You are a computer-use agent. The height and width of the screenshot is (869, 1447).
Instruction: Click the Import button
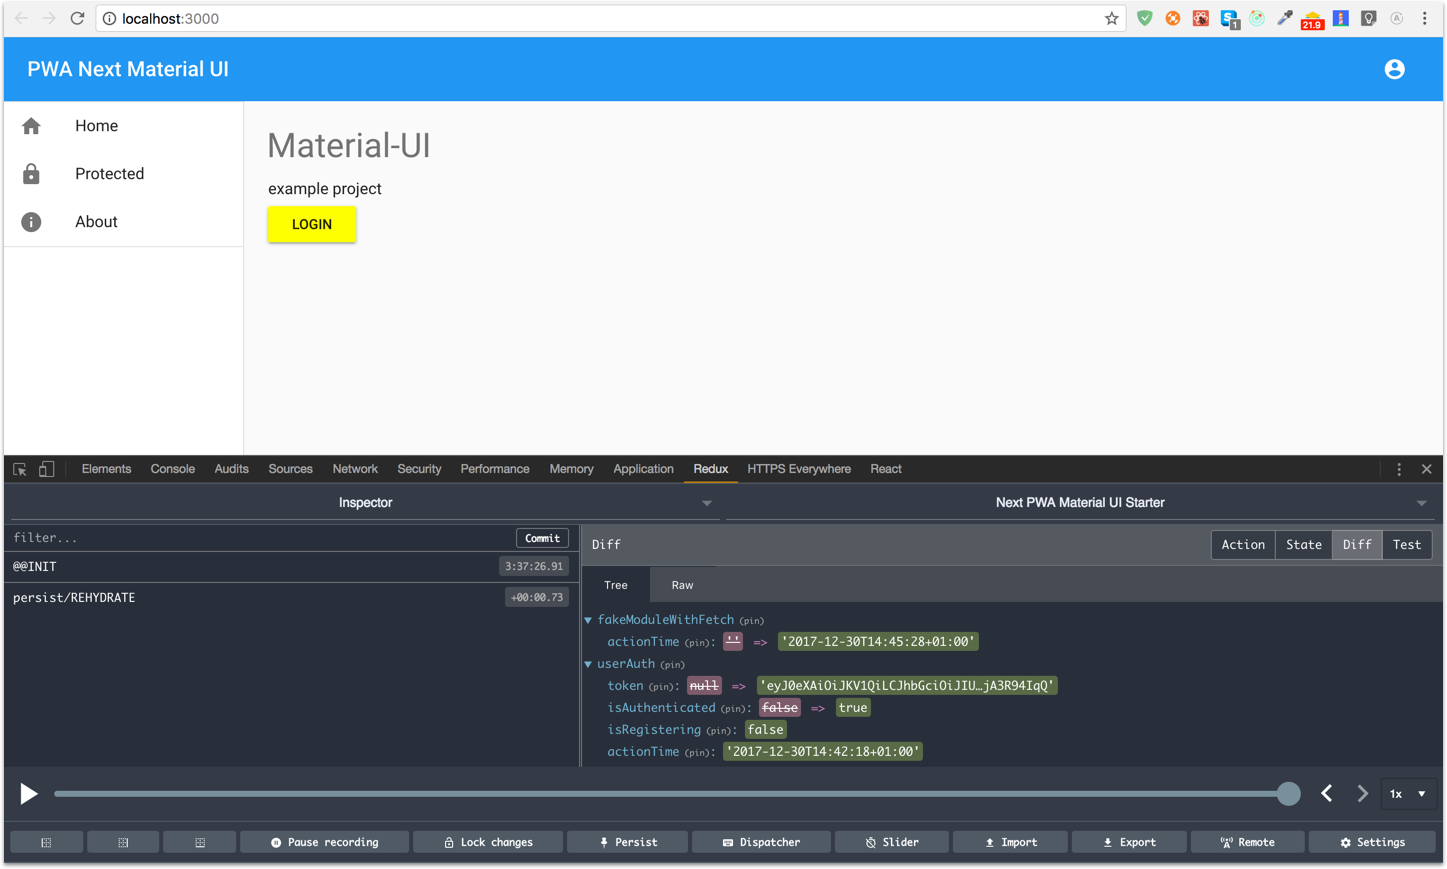[x=1010, y=842]
